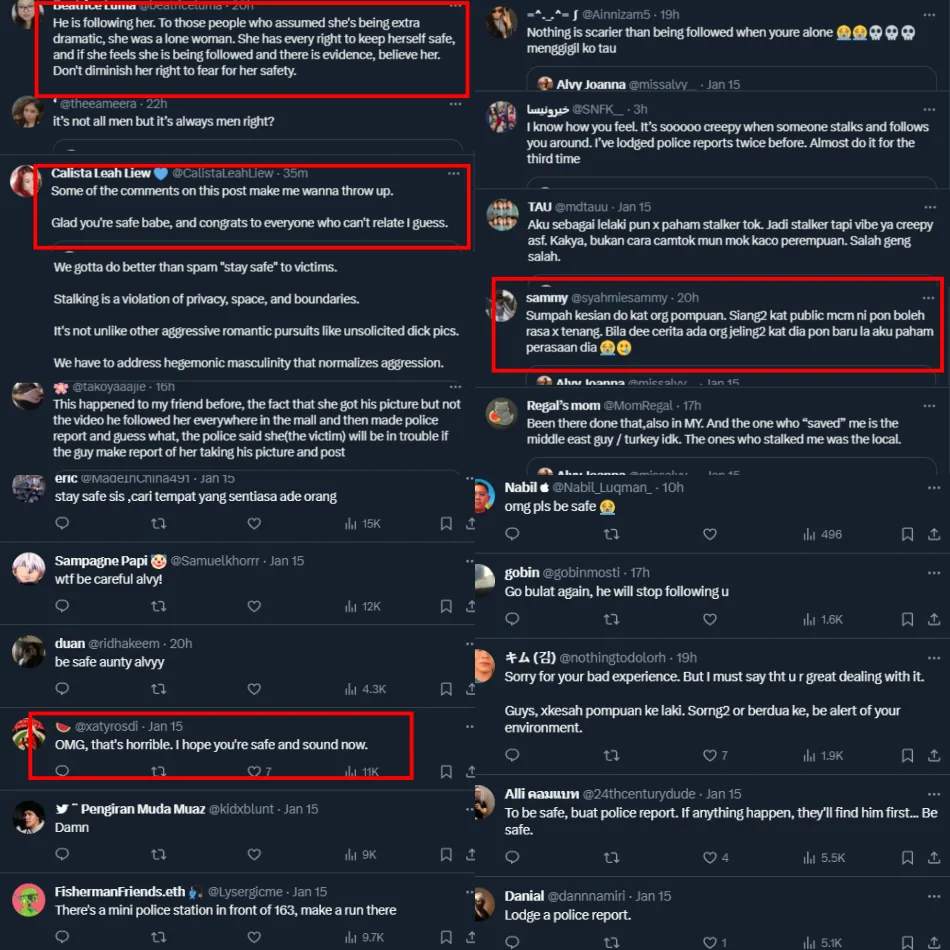Toggle like on @nothingtodolorh's tweet with 7 likes

(715, 756)
